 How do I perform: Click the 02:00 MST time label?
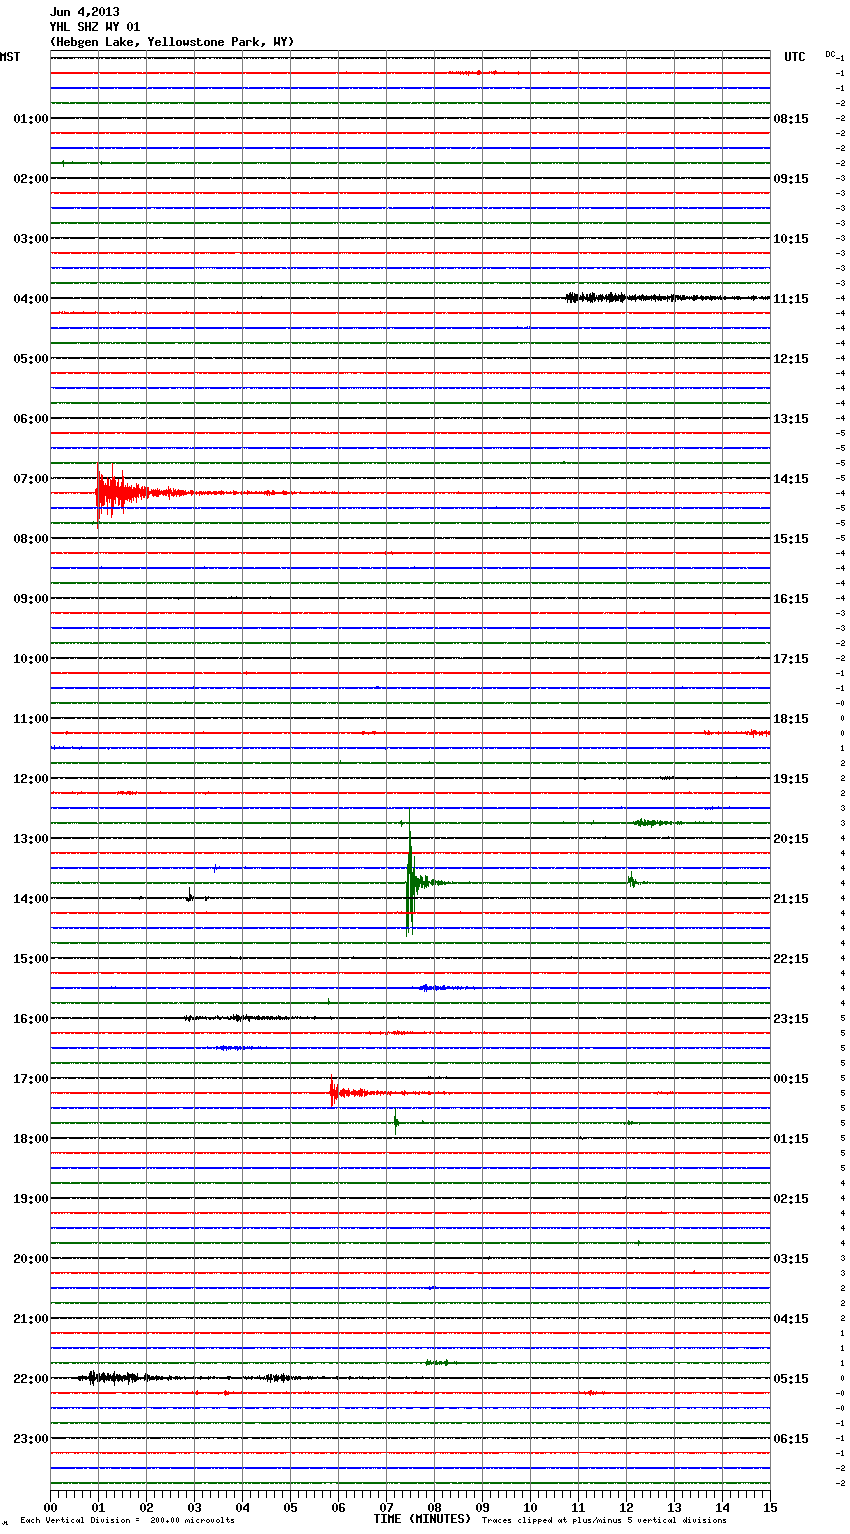click(x=30, y=178)
